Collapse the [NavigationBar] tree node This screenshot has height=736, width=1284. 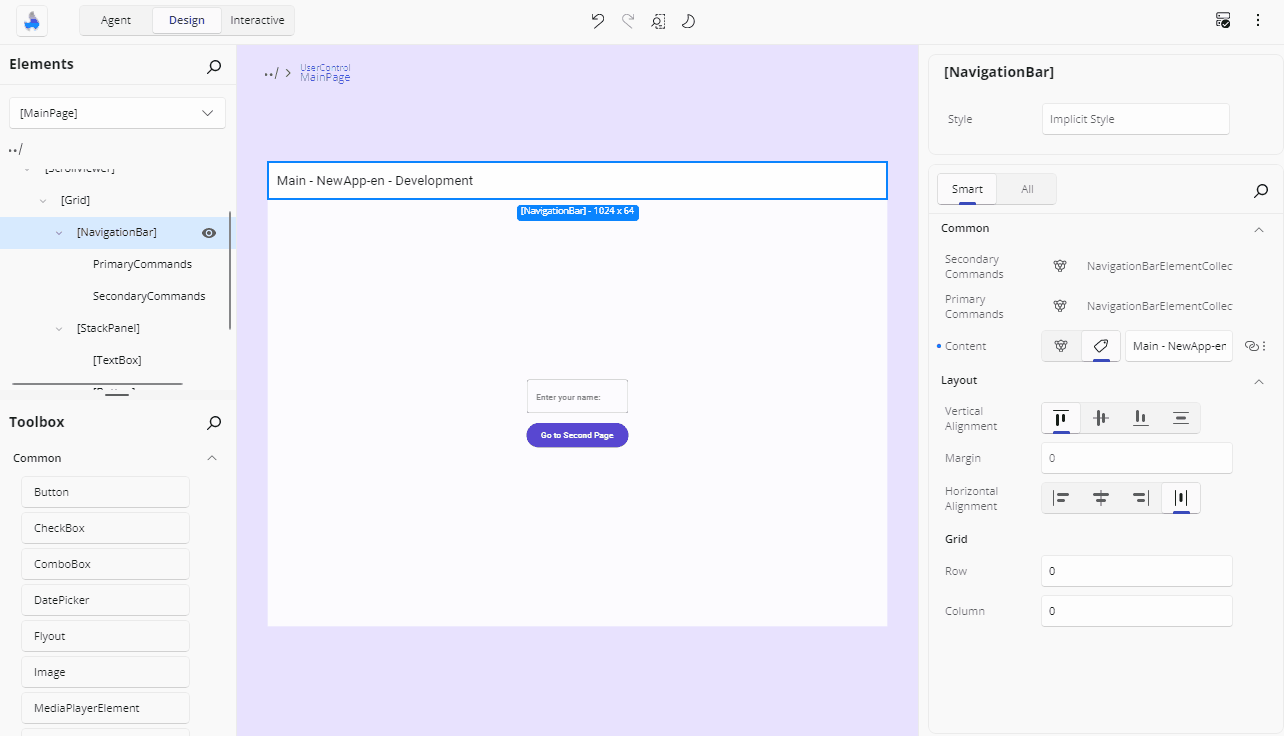pyautogui.click(x=58, y=232)
